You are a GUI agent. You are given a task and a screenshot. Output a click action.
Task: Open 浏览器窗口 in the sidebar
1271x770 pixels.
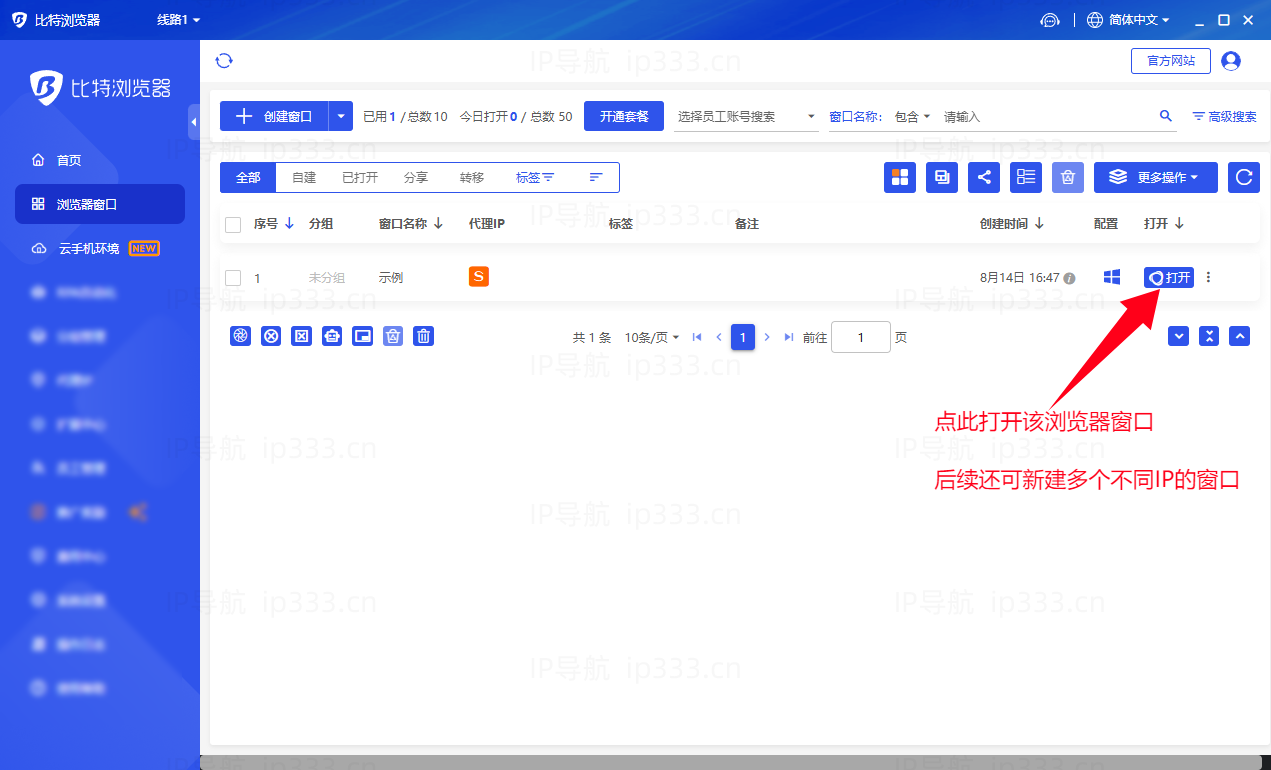[100, 204]
